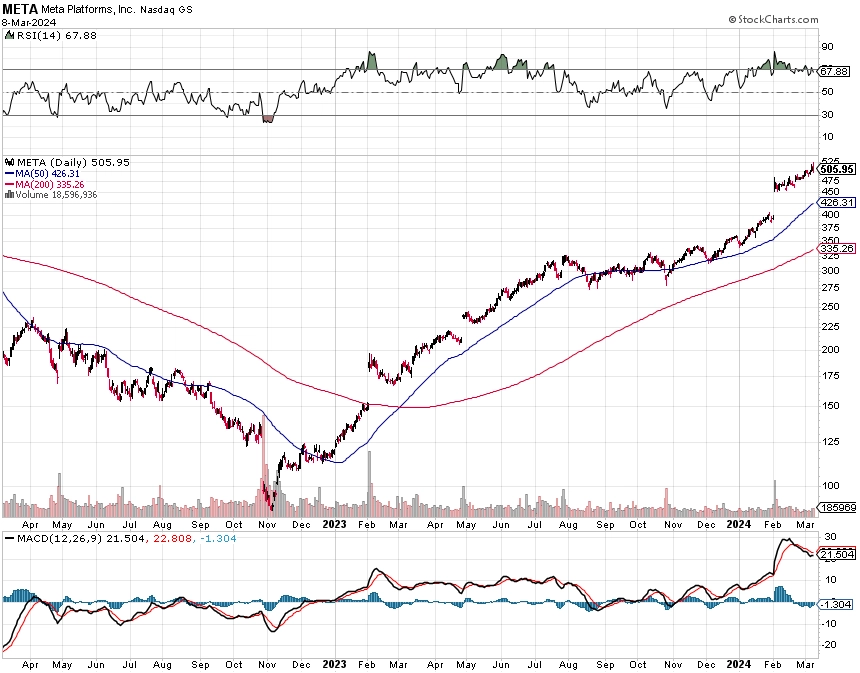
Task: Click the chart date '8-Mar-2024'
Action: (x=29, y=22)
